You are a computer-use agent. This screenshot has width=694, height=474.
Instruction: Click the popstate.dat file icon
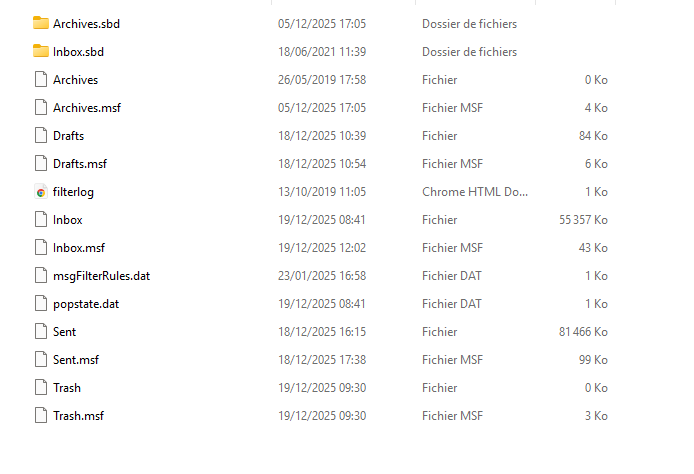(40, 303)
